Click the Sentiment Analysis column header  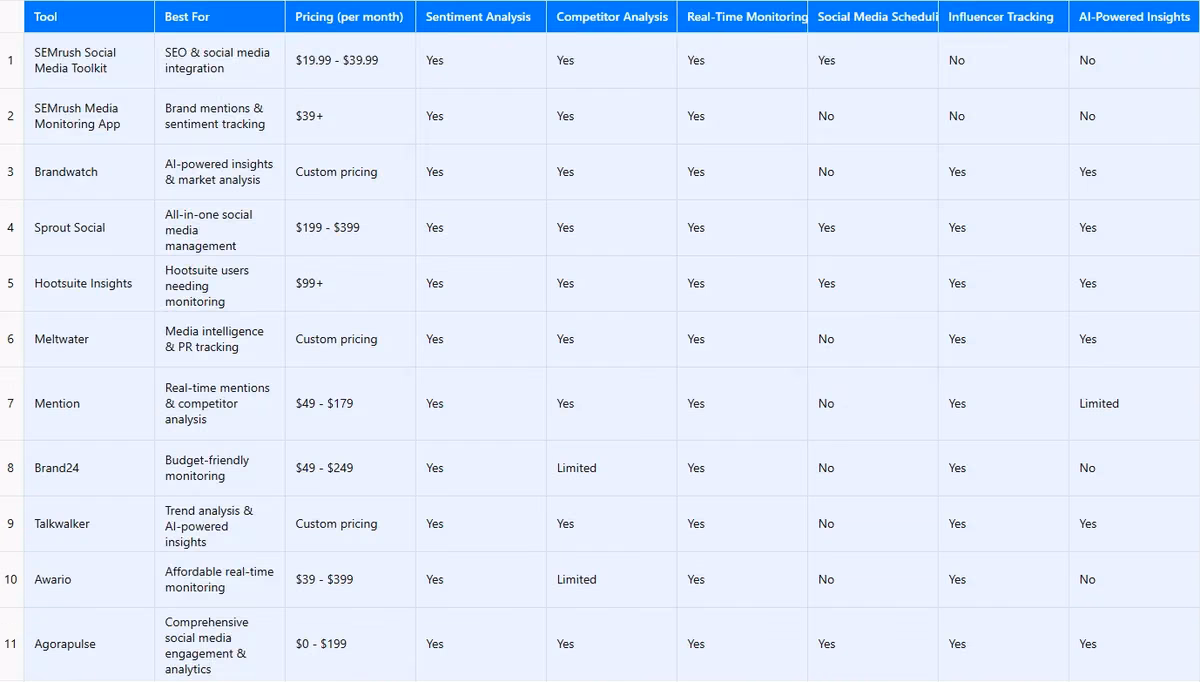click(481, 17)
